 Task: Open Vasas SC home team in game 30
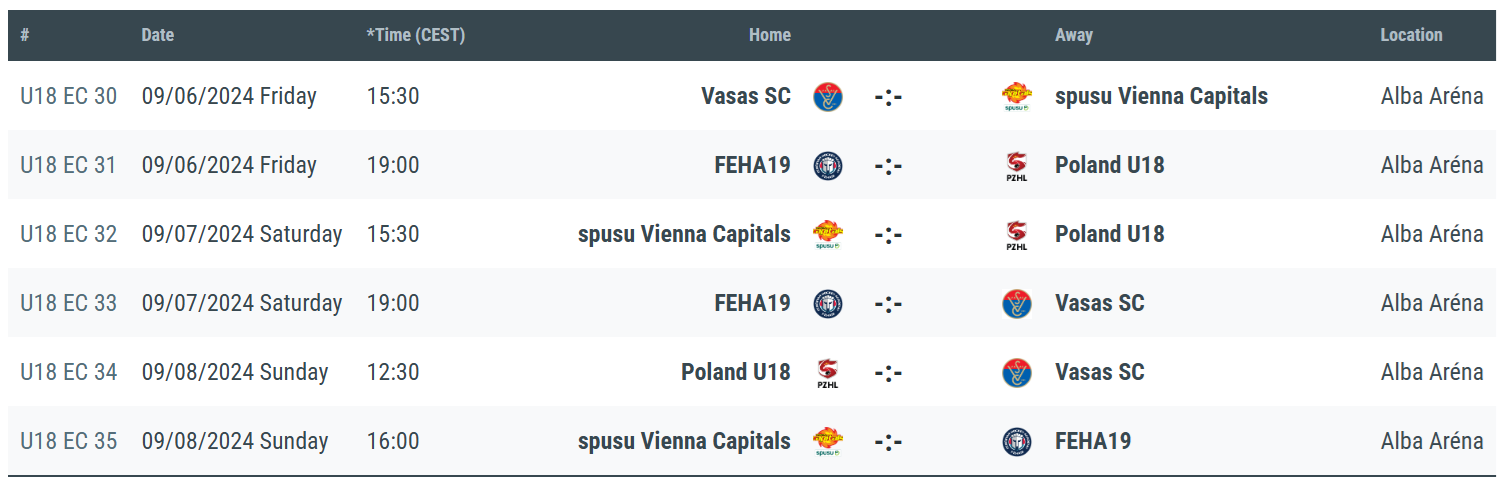(x=746, y=97)
